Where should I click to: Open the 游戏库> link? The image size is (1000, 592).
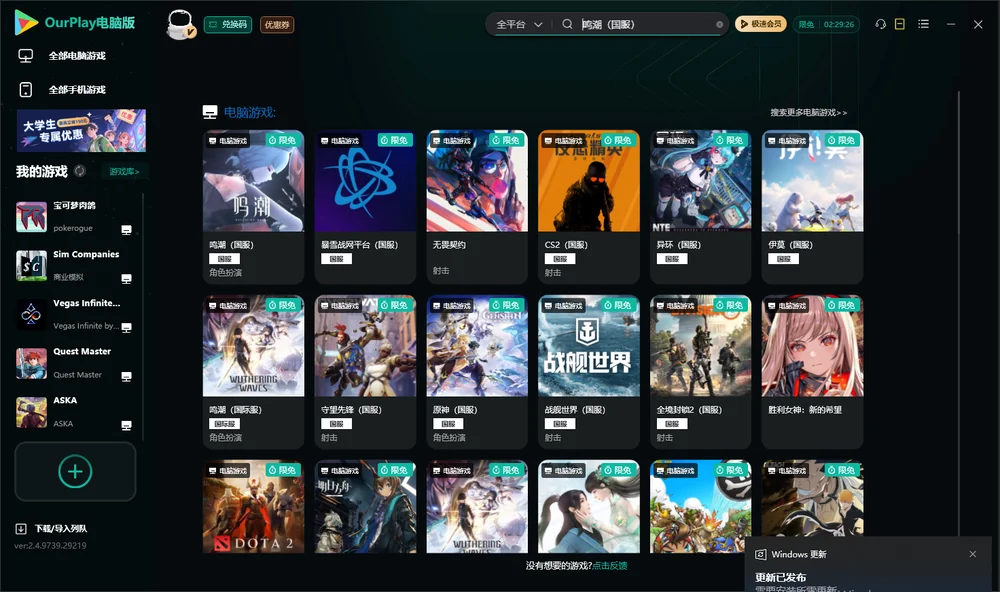tap(124, 172)
